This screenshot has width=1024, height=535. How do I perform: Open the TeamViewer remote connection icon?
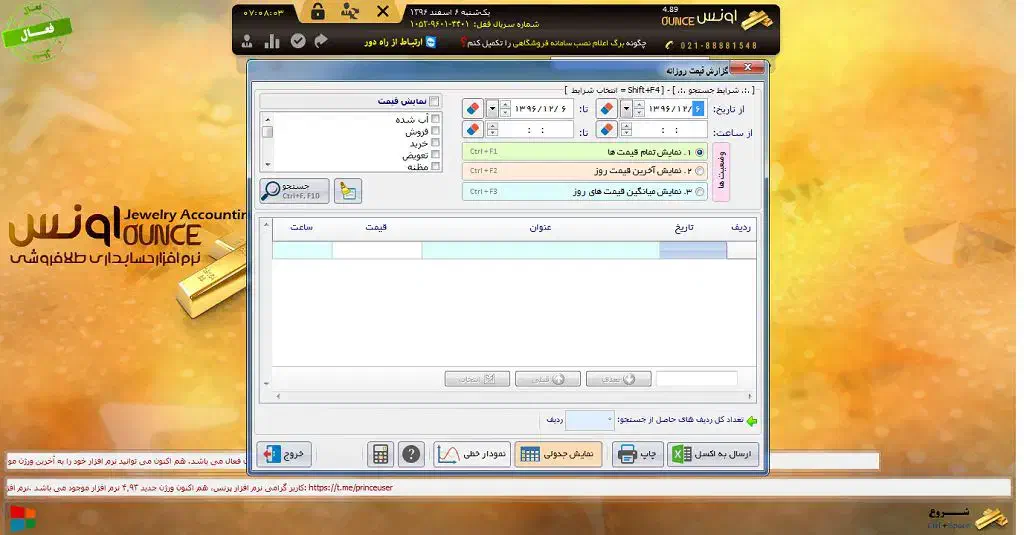(430, 42)
